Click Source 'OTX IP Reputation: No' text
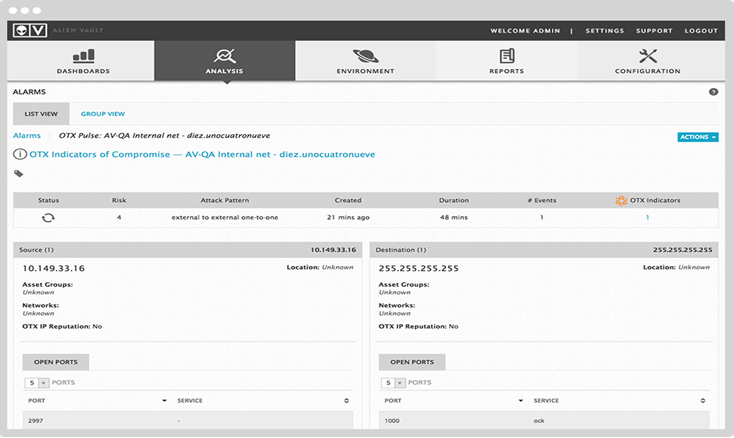 (62, 327)
